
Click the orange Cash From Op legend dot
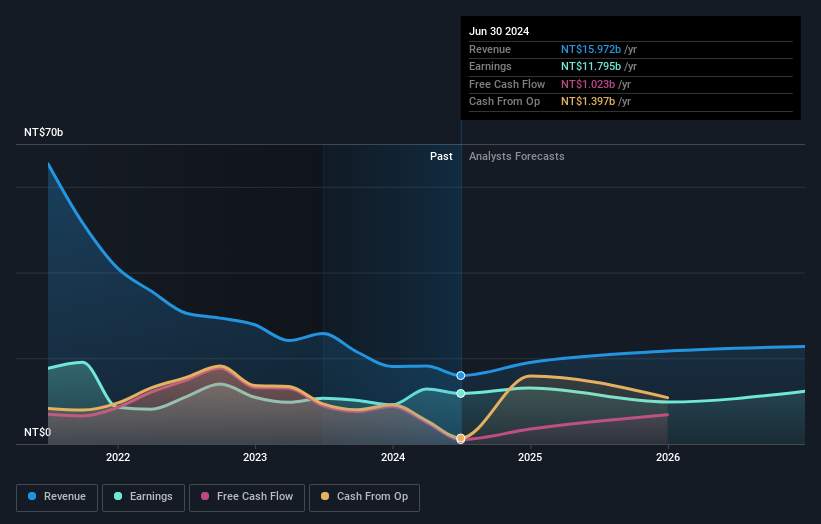[325, 496]
